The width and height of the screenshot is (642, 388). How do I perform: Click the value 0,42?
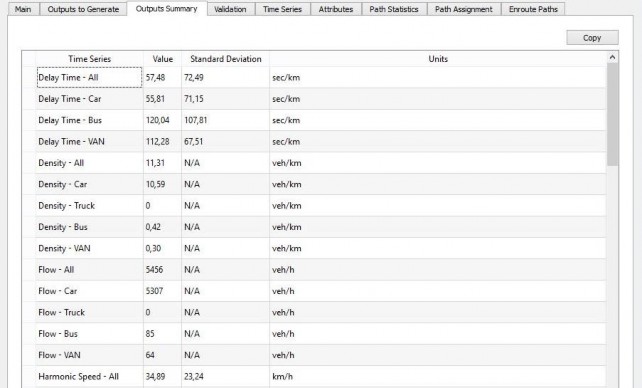[x=153, y=227]
